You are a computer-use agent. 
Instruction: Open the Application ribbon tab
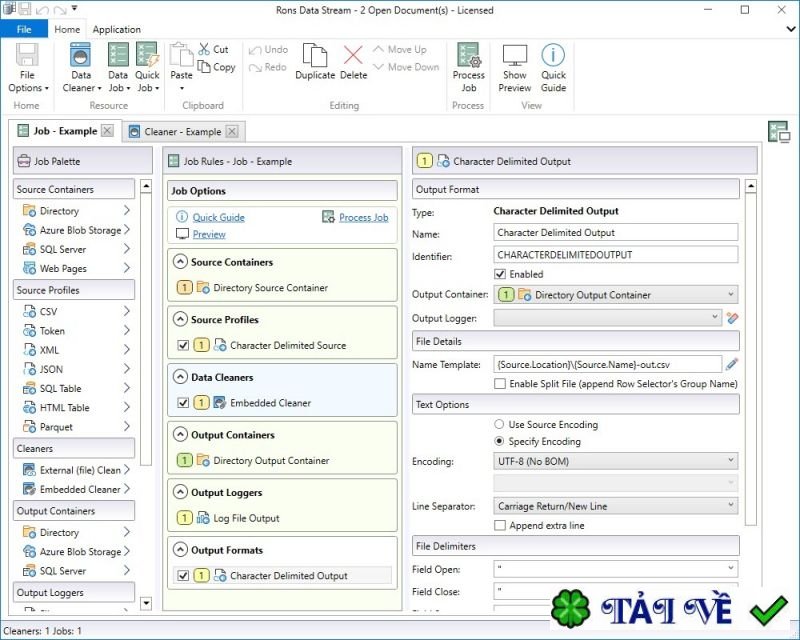[x=117, y=29]
